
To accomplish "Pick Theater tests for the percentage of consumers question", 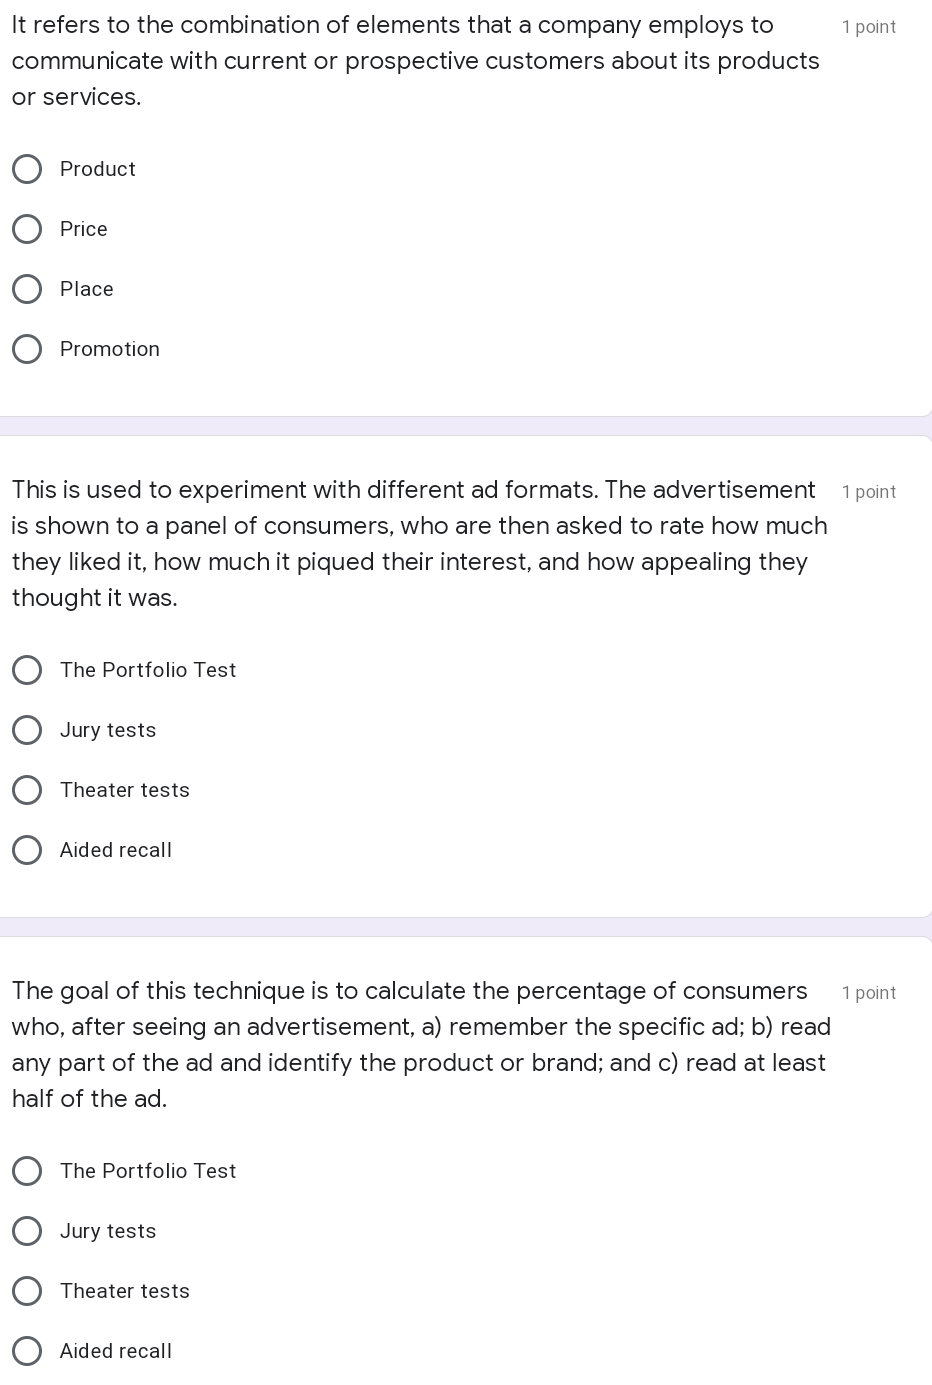I will (x=27, y=1291).
